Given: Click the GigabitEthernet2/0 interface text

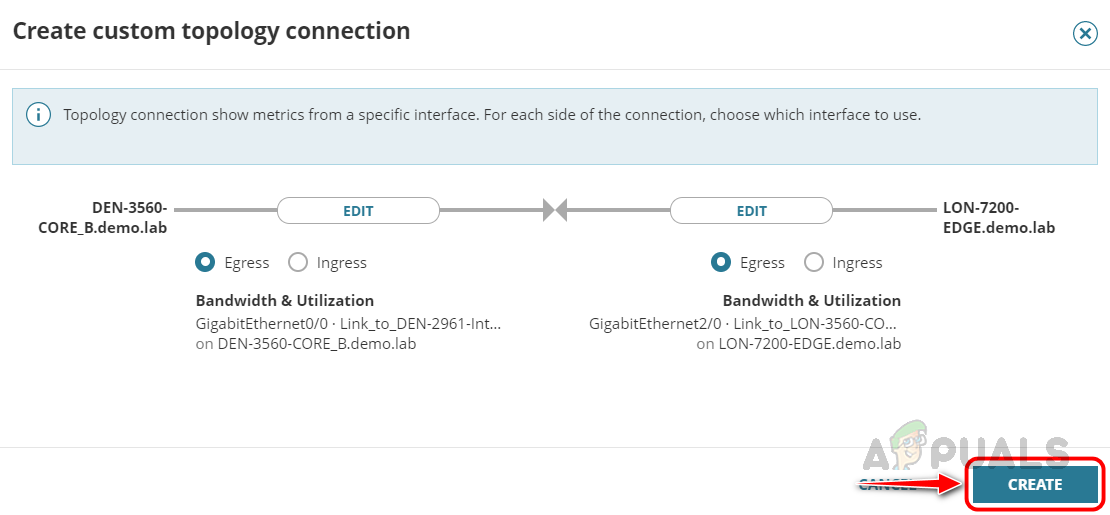Looking at the screenshot, I should [x=743, y=323].
